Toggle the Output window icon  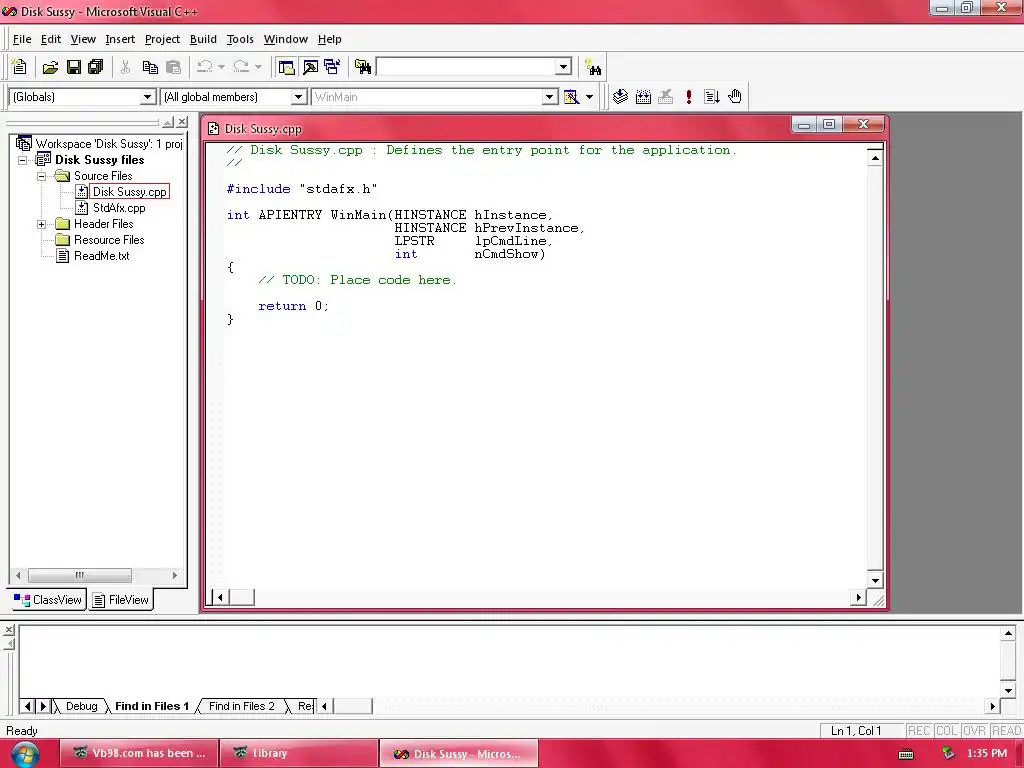pos(310,67)
